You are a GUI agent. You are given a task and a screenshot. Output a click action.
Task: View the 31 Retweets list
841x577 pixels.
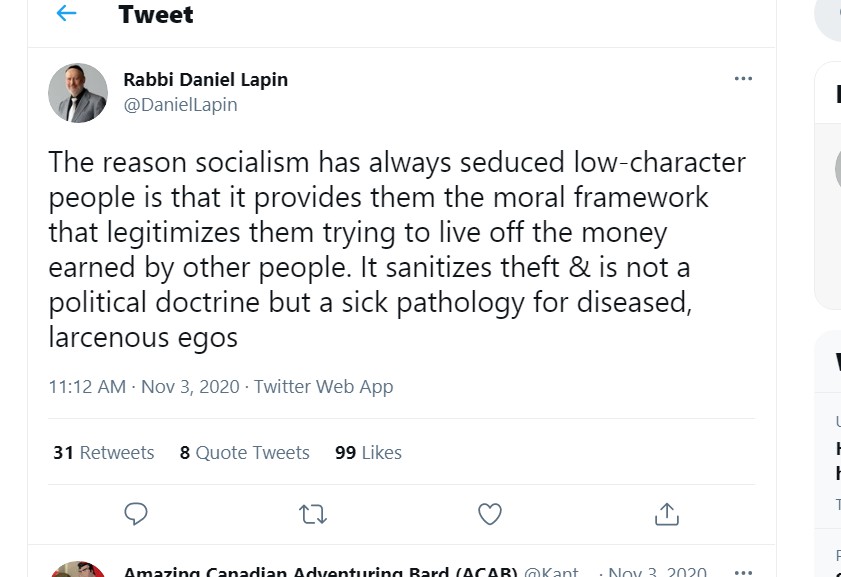(x=104, y=453)
